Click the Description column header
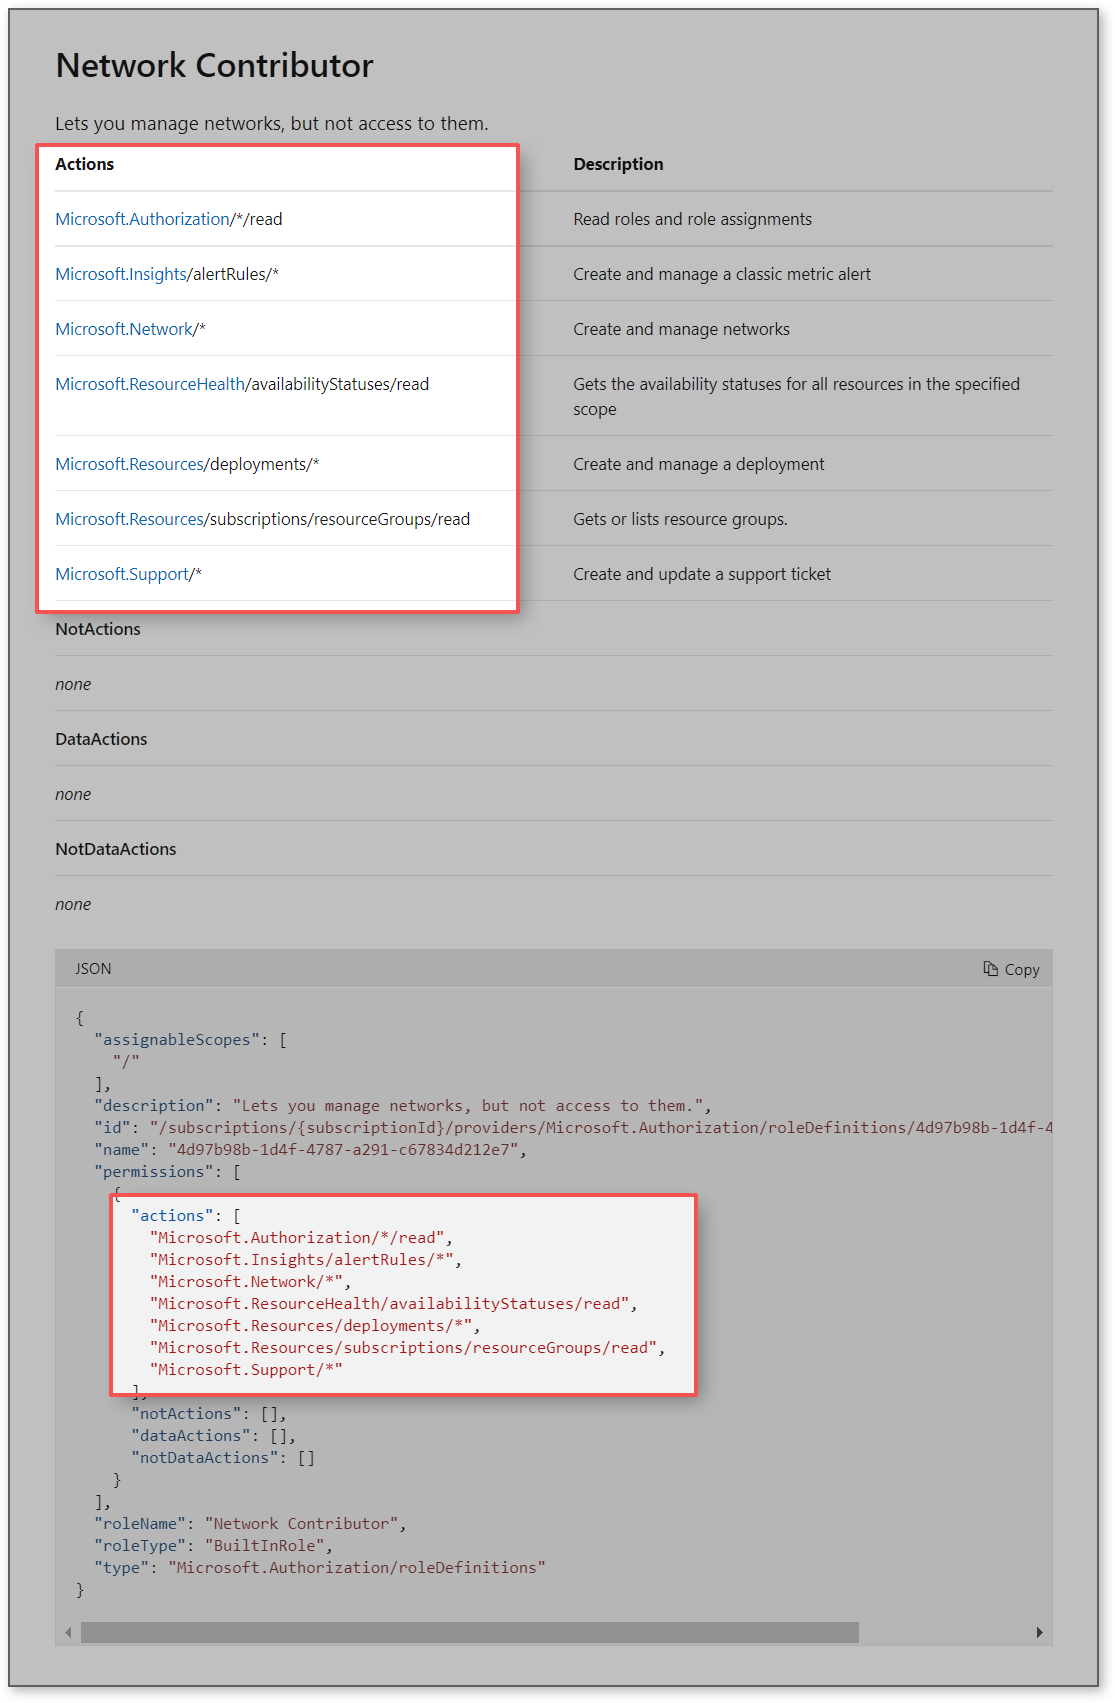The width and height of the screenshot is (1115, 1703). click(x=618, y=164)
